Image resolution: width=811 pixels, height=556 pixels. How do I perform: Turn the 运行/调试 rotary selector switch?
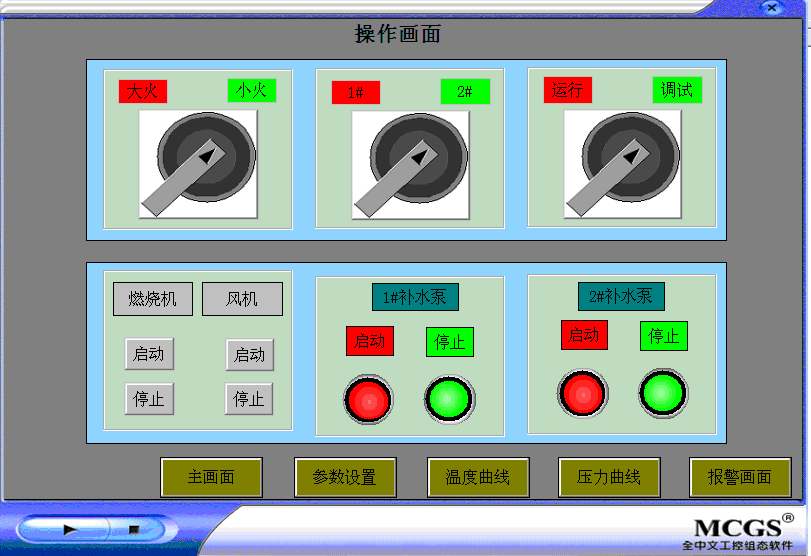pos(623,164)
